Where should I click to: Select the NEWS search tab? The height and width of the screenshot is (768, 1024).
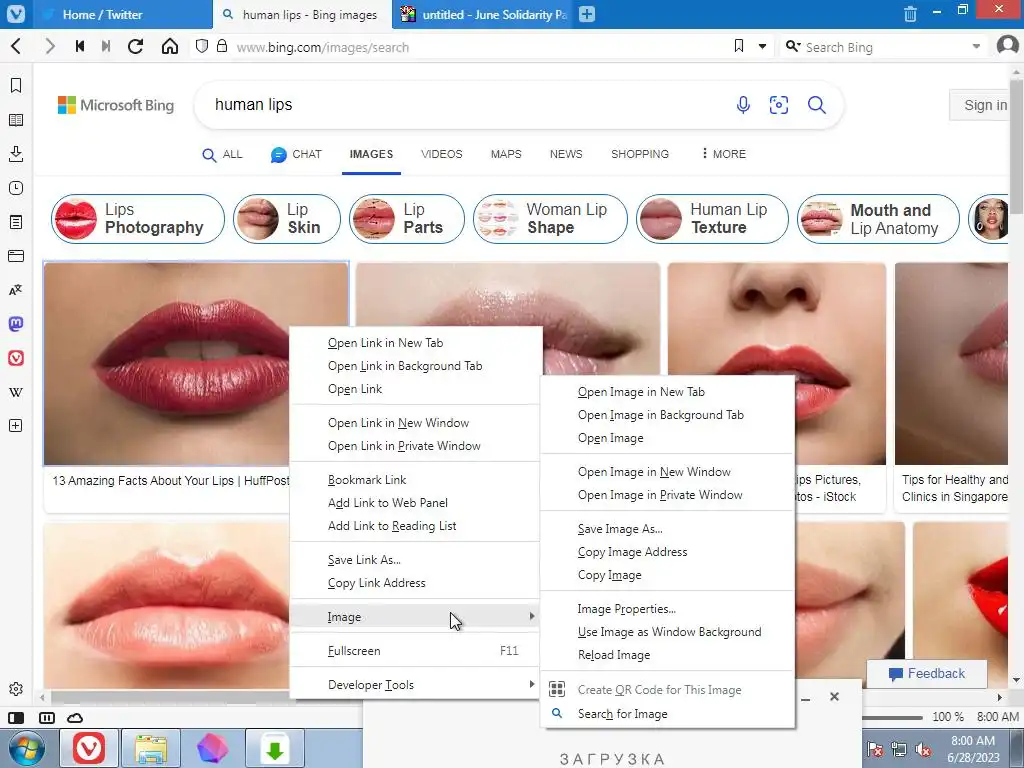[566, 154]
